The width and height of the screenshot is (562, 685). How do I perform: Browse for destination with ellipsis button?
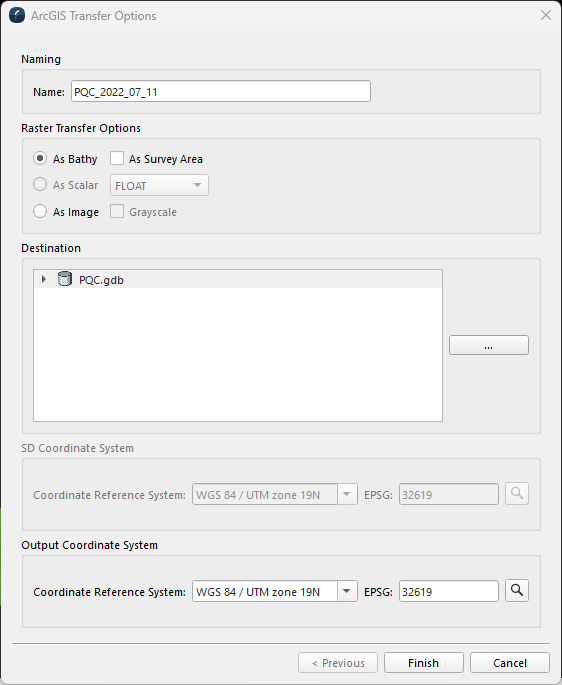pyautogui.click(x=489, y=345)
